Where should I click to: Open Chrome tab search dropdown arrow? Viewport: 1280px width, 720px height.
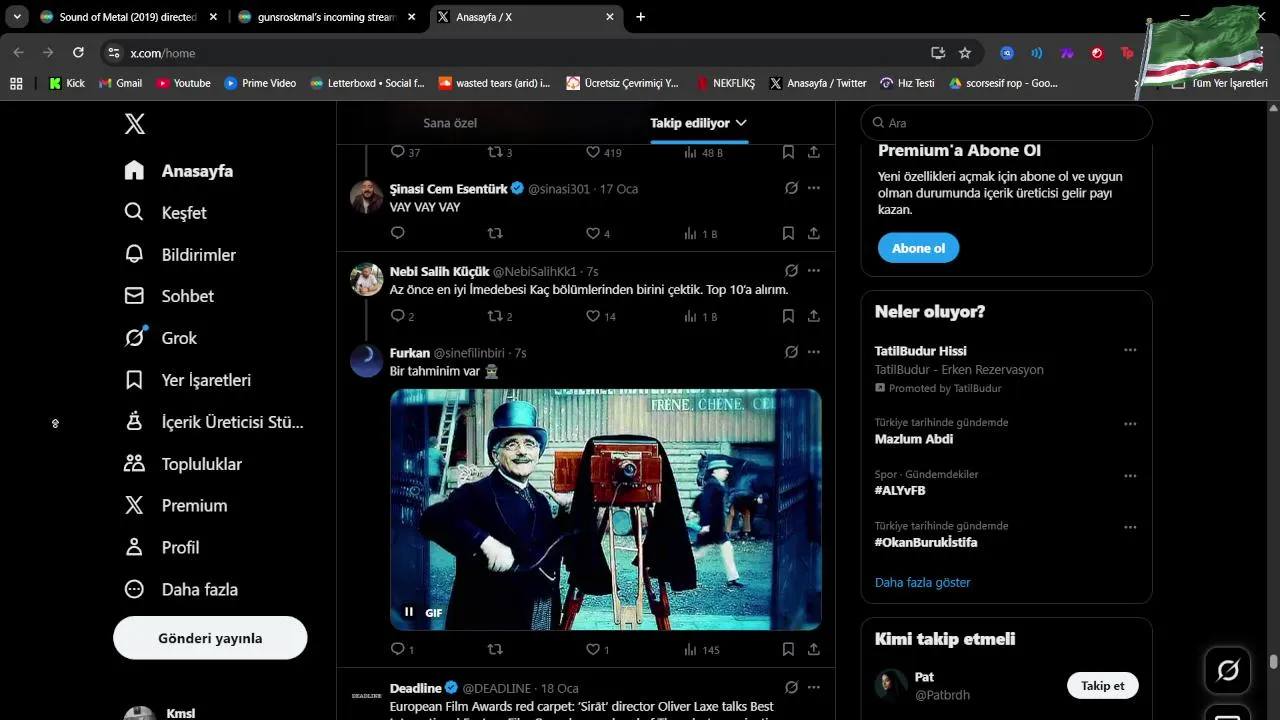17,17
